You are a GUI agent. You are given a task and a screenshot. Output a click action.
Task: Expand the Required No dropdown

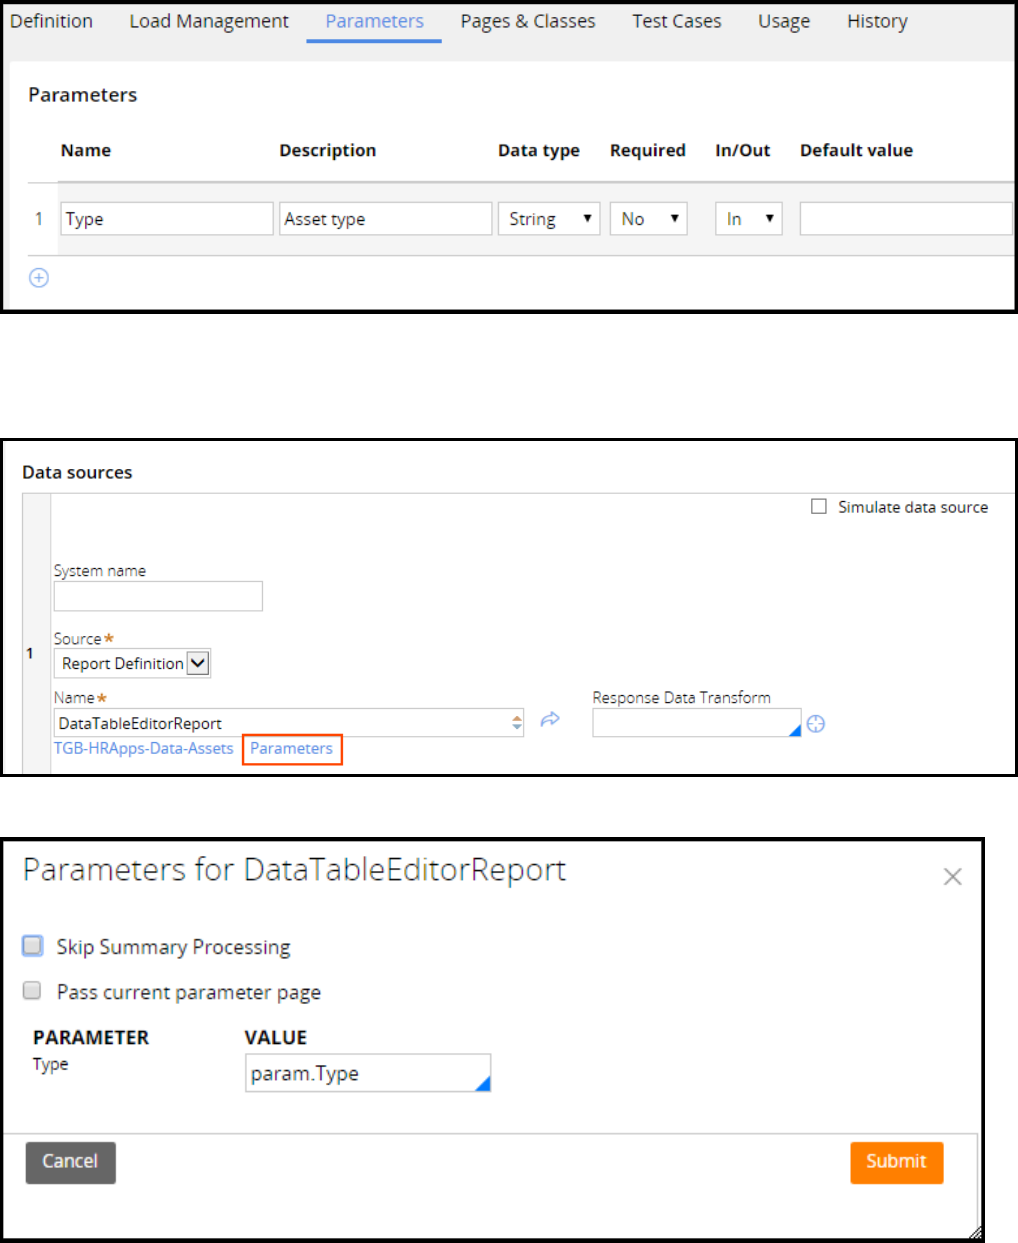[648, 219]
